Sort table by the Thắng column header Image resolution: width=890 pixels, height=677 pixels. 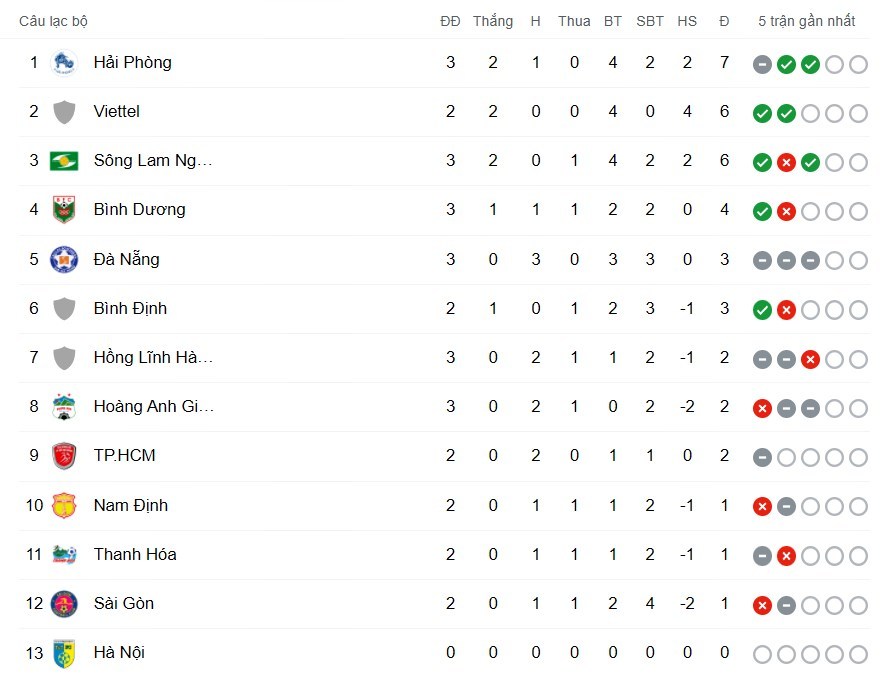point(493,20)
